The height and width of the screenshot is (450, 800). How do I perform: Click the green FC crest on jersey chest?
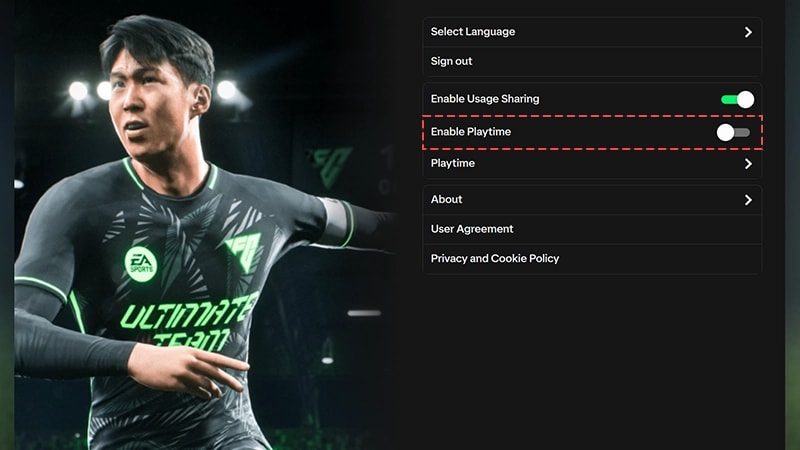click(244, 251)
